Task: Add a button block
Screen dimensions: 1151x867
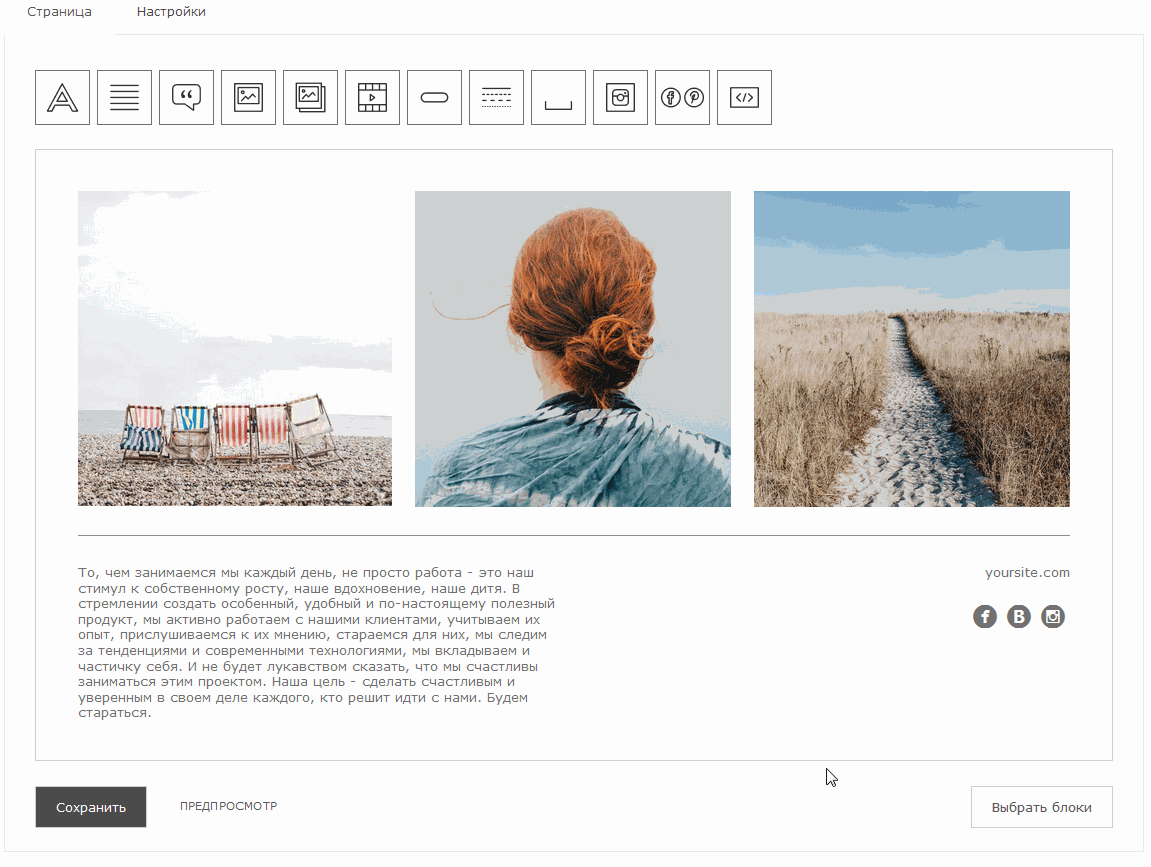Action: click(x=435, y=98)
